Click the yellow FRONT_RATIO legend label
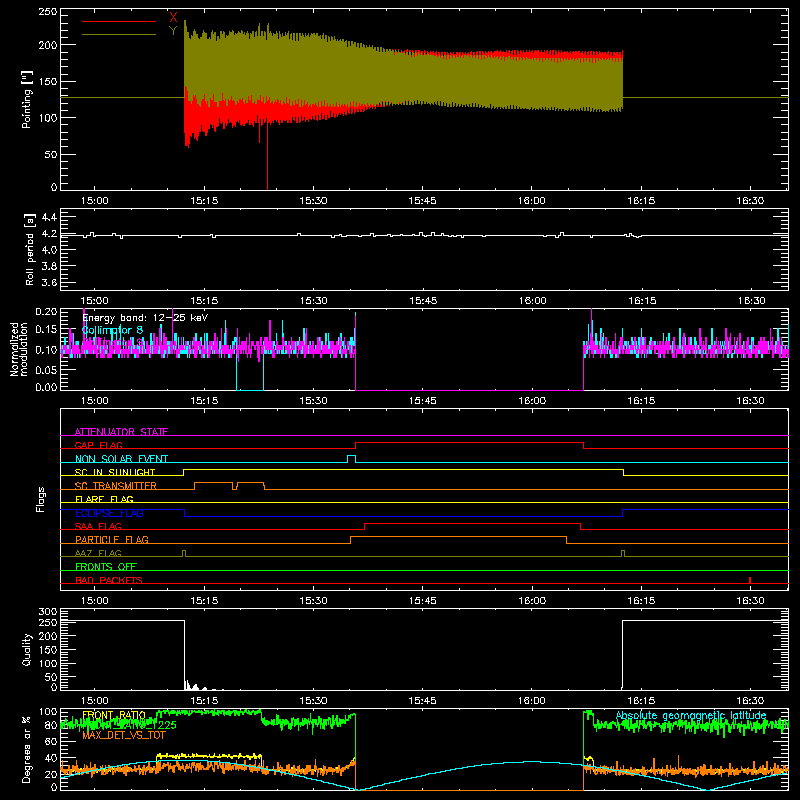The width and height of the screenshot is (800, 800). (114, 715)
